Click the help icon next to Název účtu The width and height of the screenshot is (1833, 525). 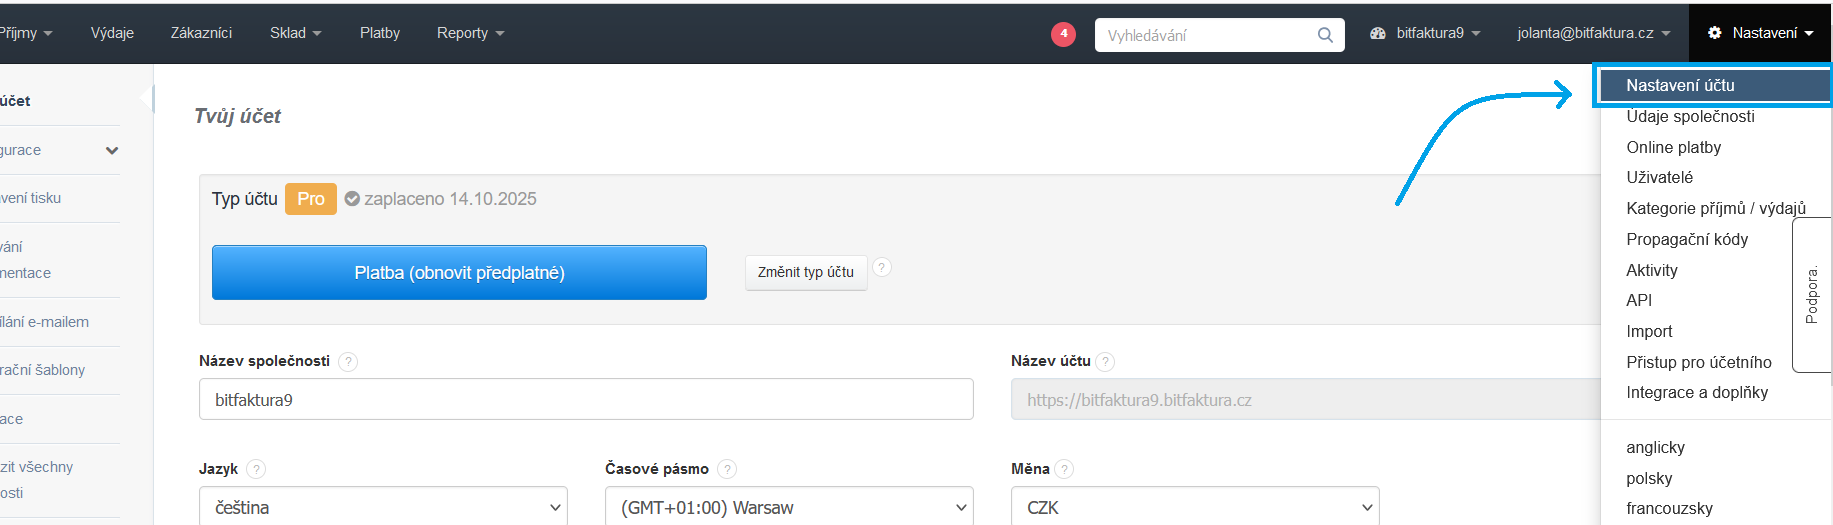click(1105, 362)
